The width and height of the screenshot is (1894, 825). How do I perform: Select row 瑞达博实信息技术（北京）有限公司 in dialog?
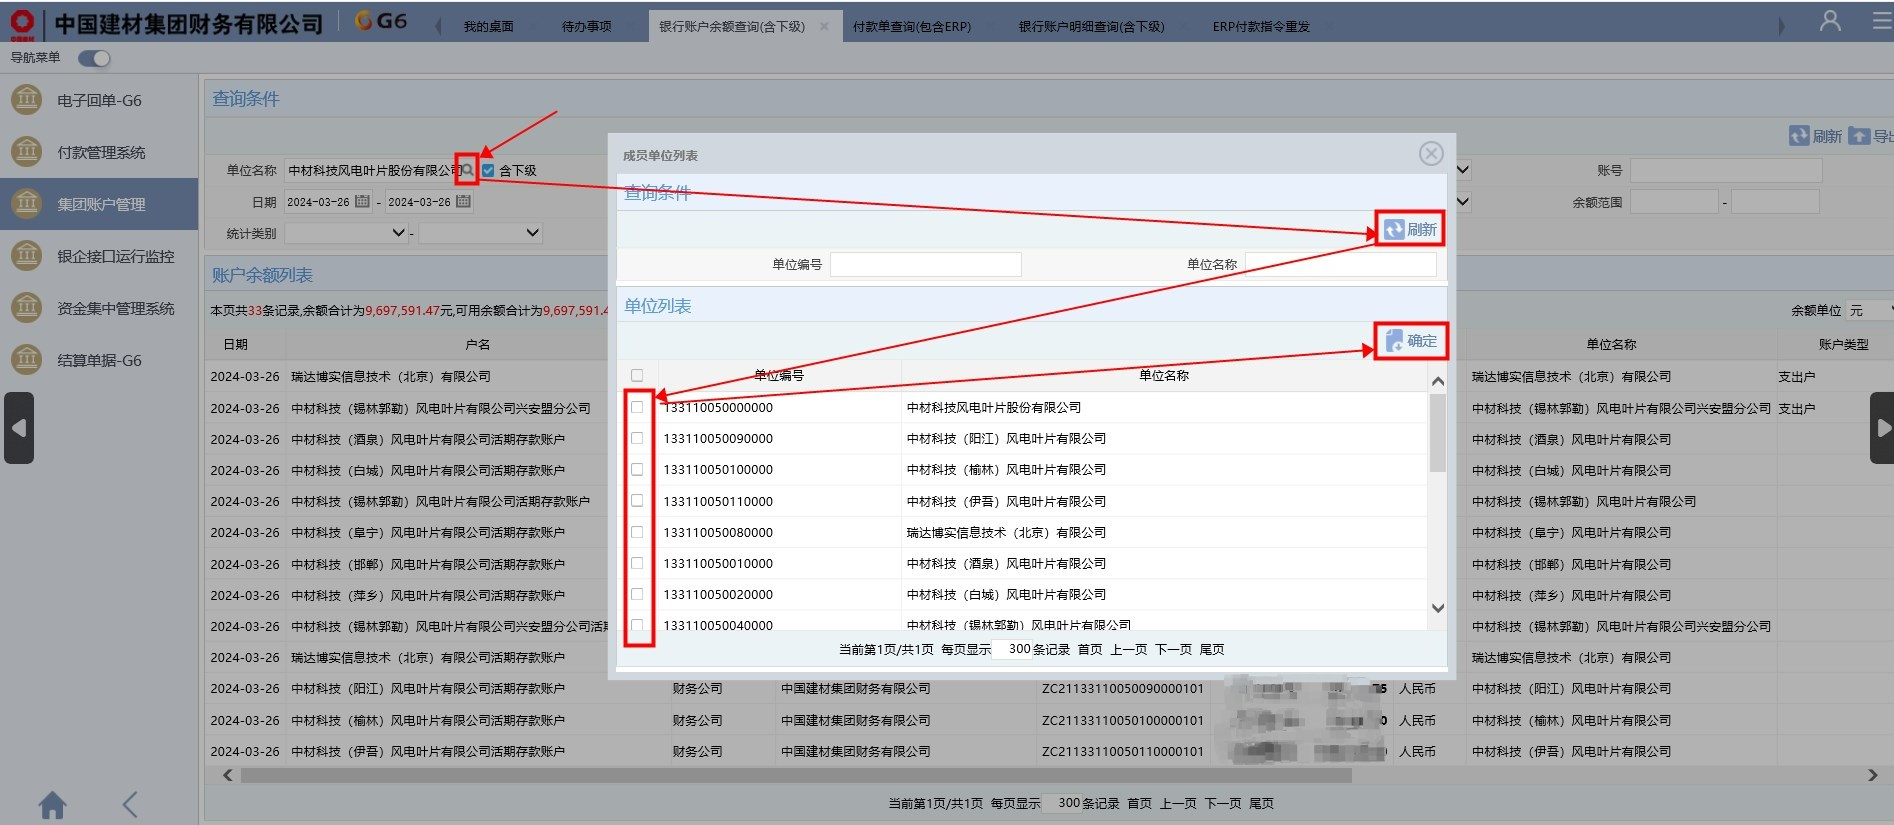click(x=1022, y=532)
